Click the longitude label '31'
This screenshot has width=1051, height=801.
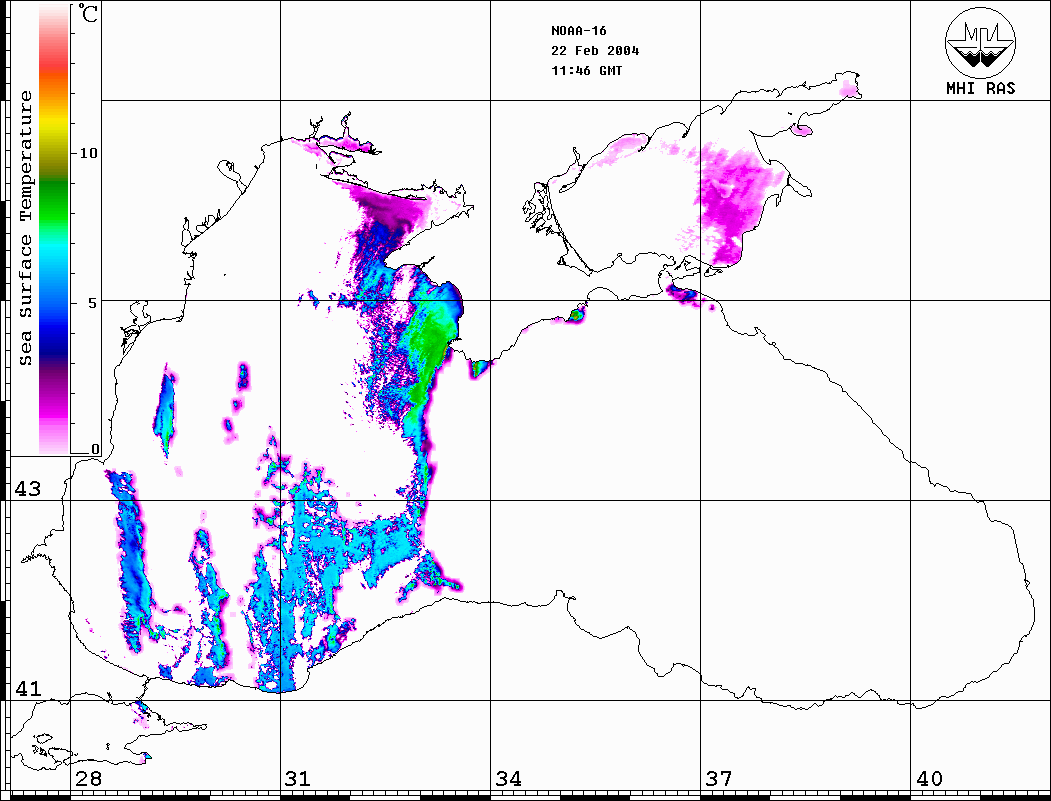tap(298, 779)
